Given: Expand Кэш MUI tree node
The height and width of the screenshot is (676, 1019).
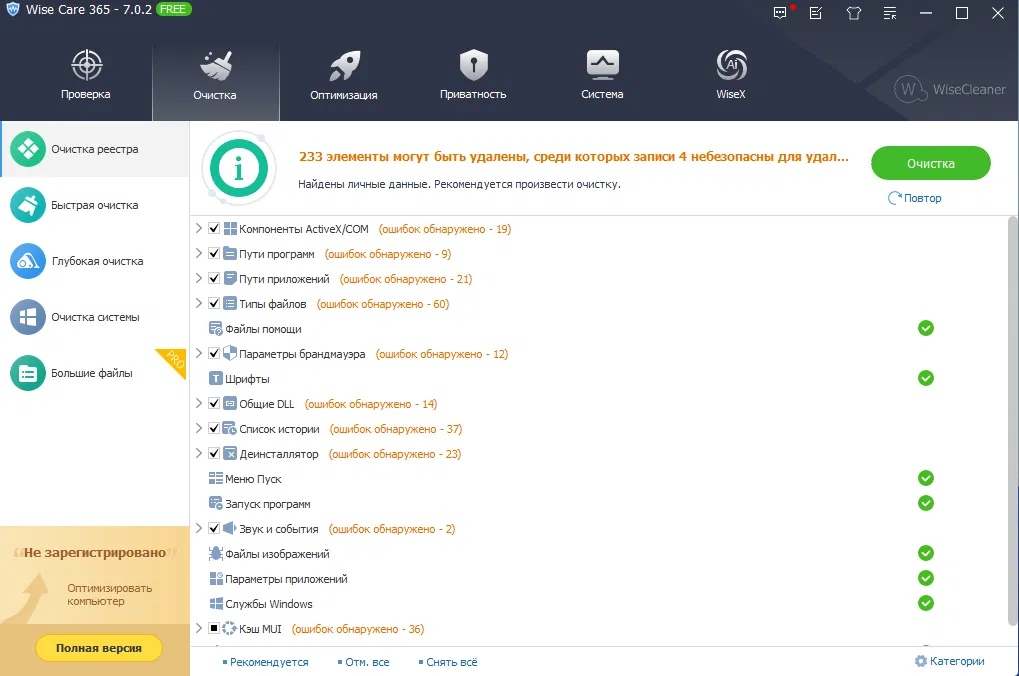Looking at the screenshot, I should tap(199, 628).
